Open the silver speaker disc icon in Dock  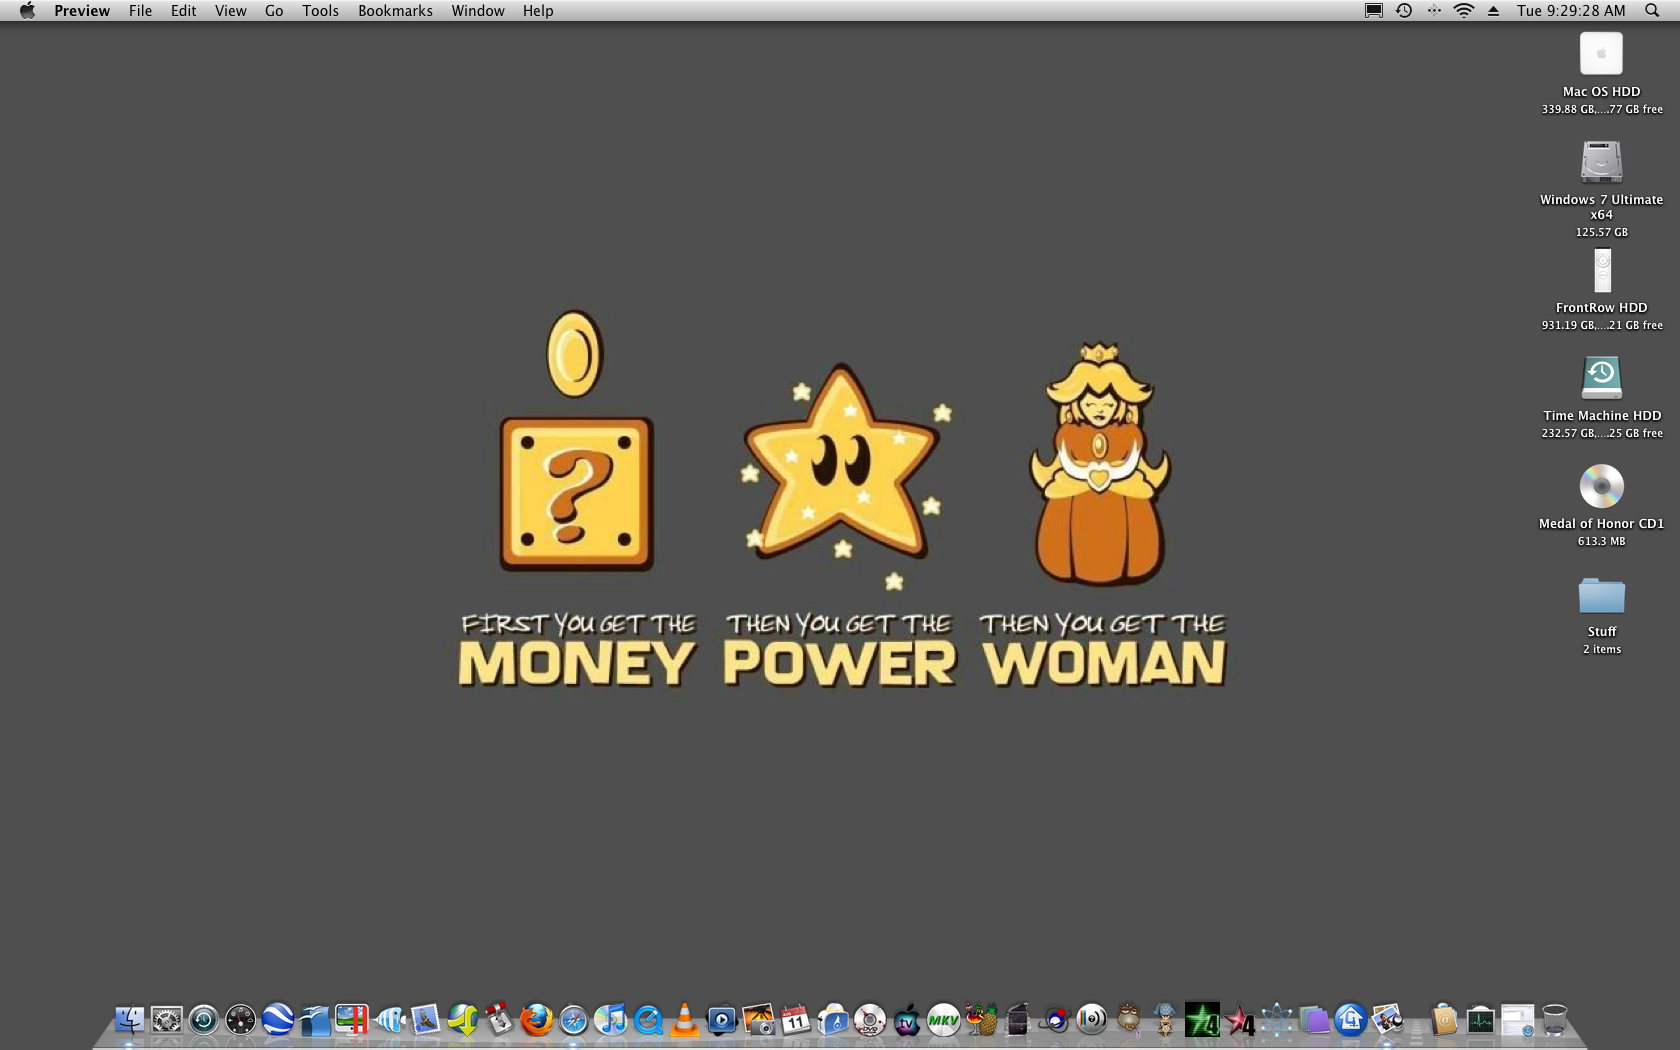coord(1091,1020)
